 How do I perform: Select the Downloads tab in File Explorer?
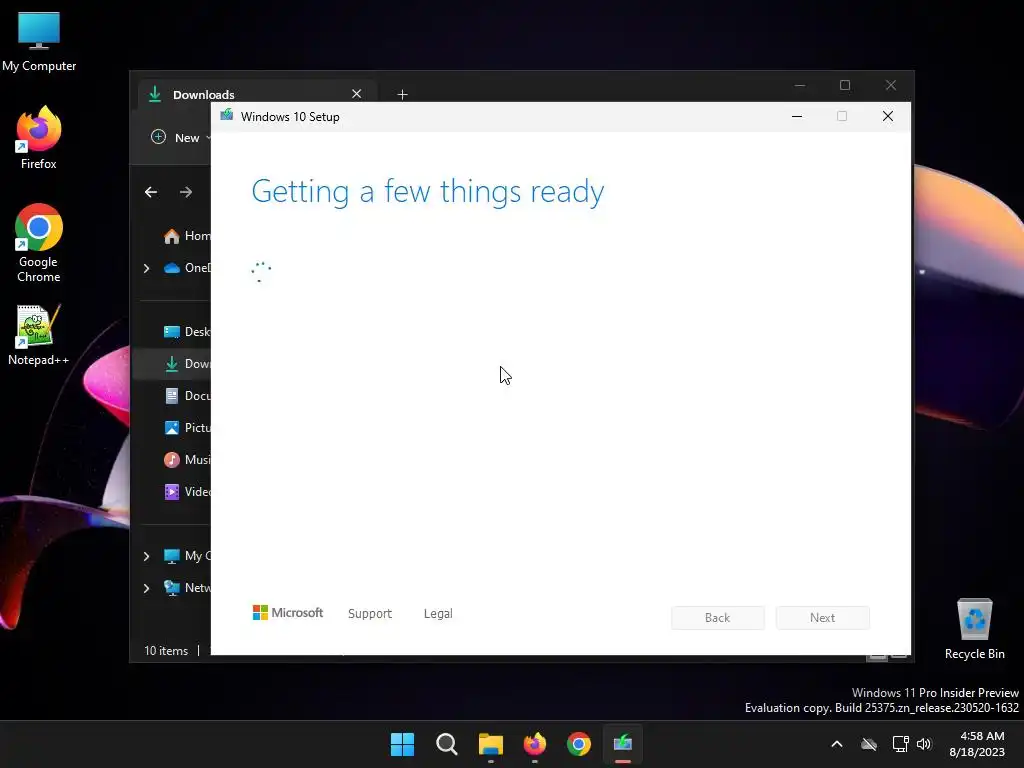tap(255, 94)
